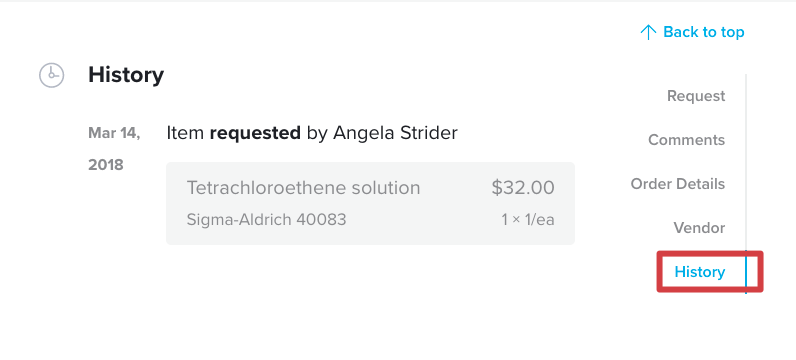Click the gray requested item card background
796x360 pixels.
[371, 204]
